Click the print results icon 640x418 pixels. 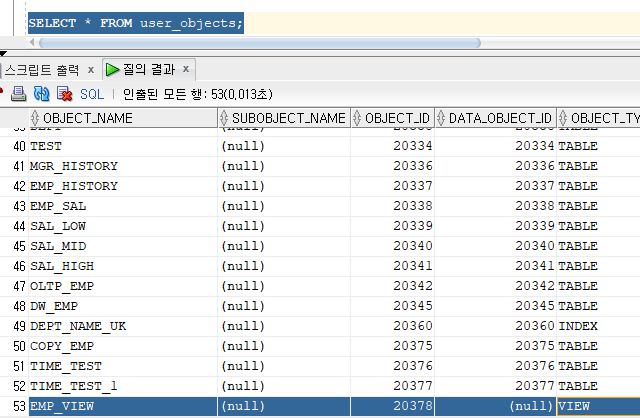(x=18, y=94)
